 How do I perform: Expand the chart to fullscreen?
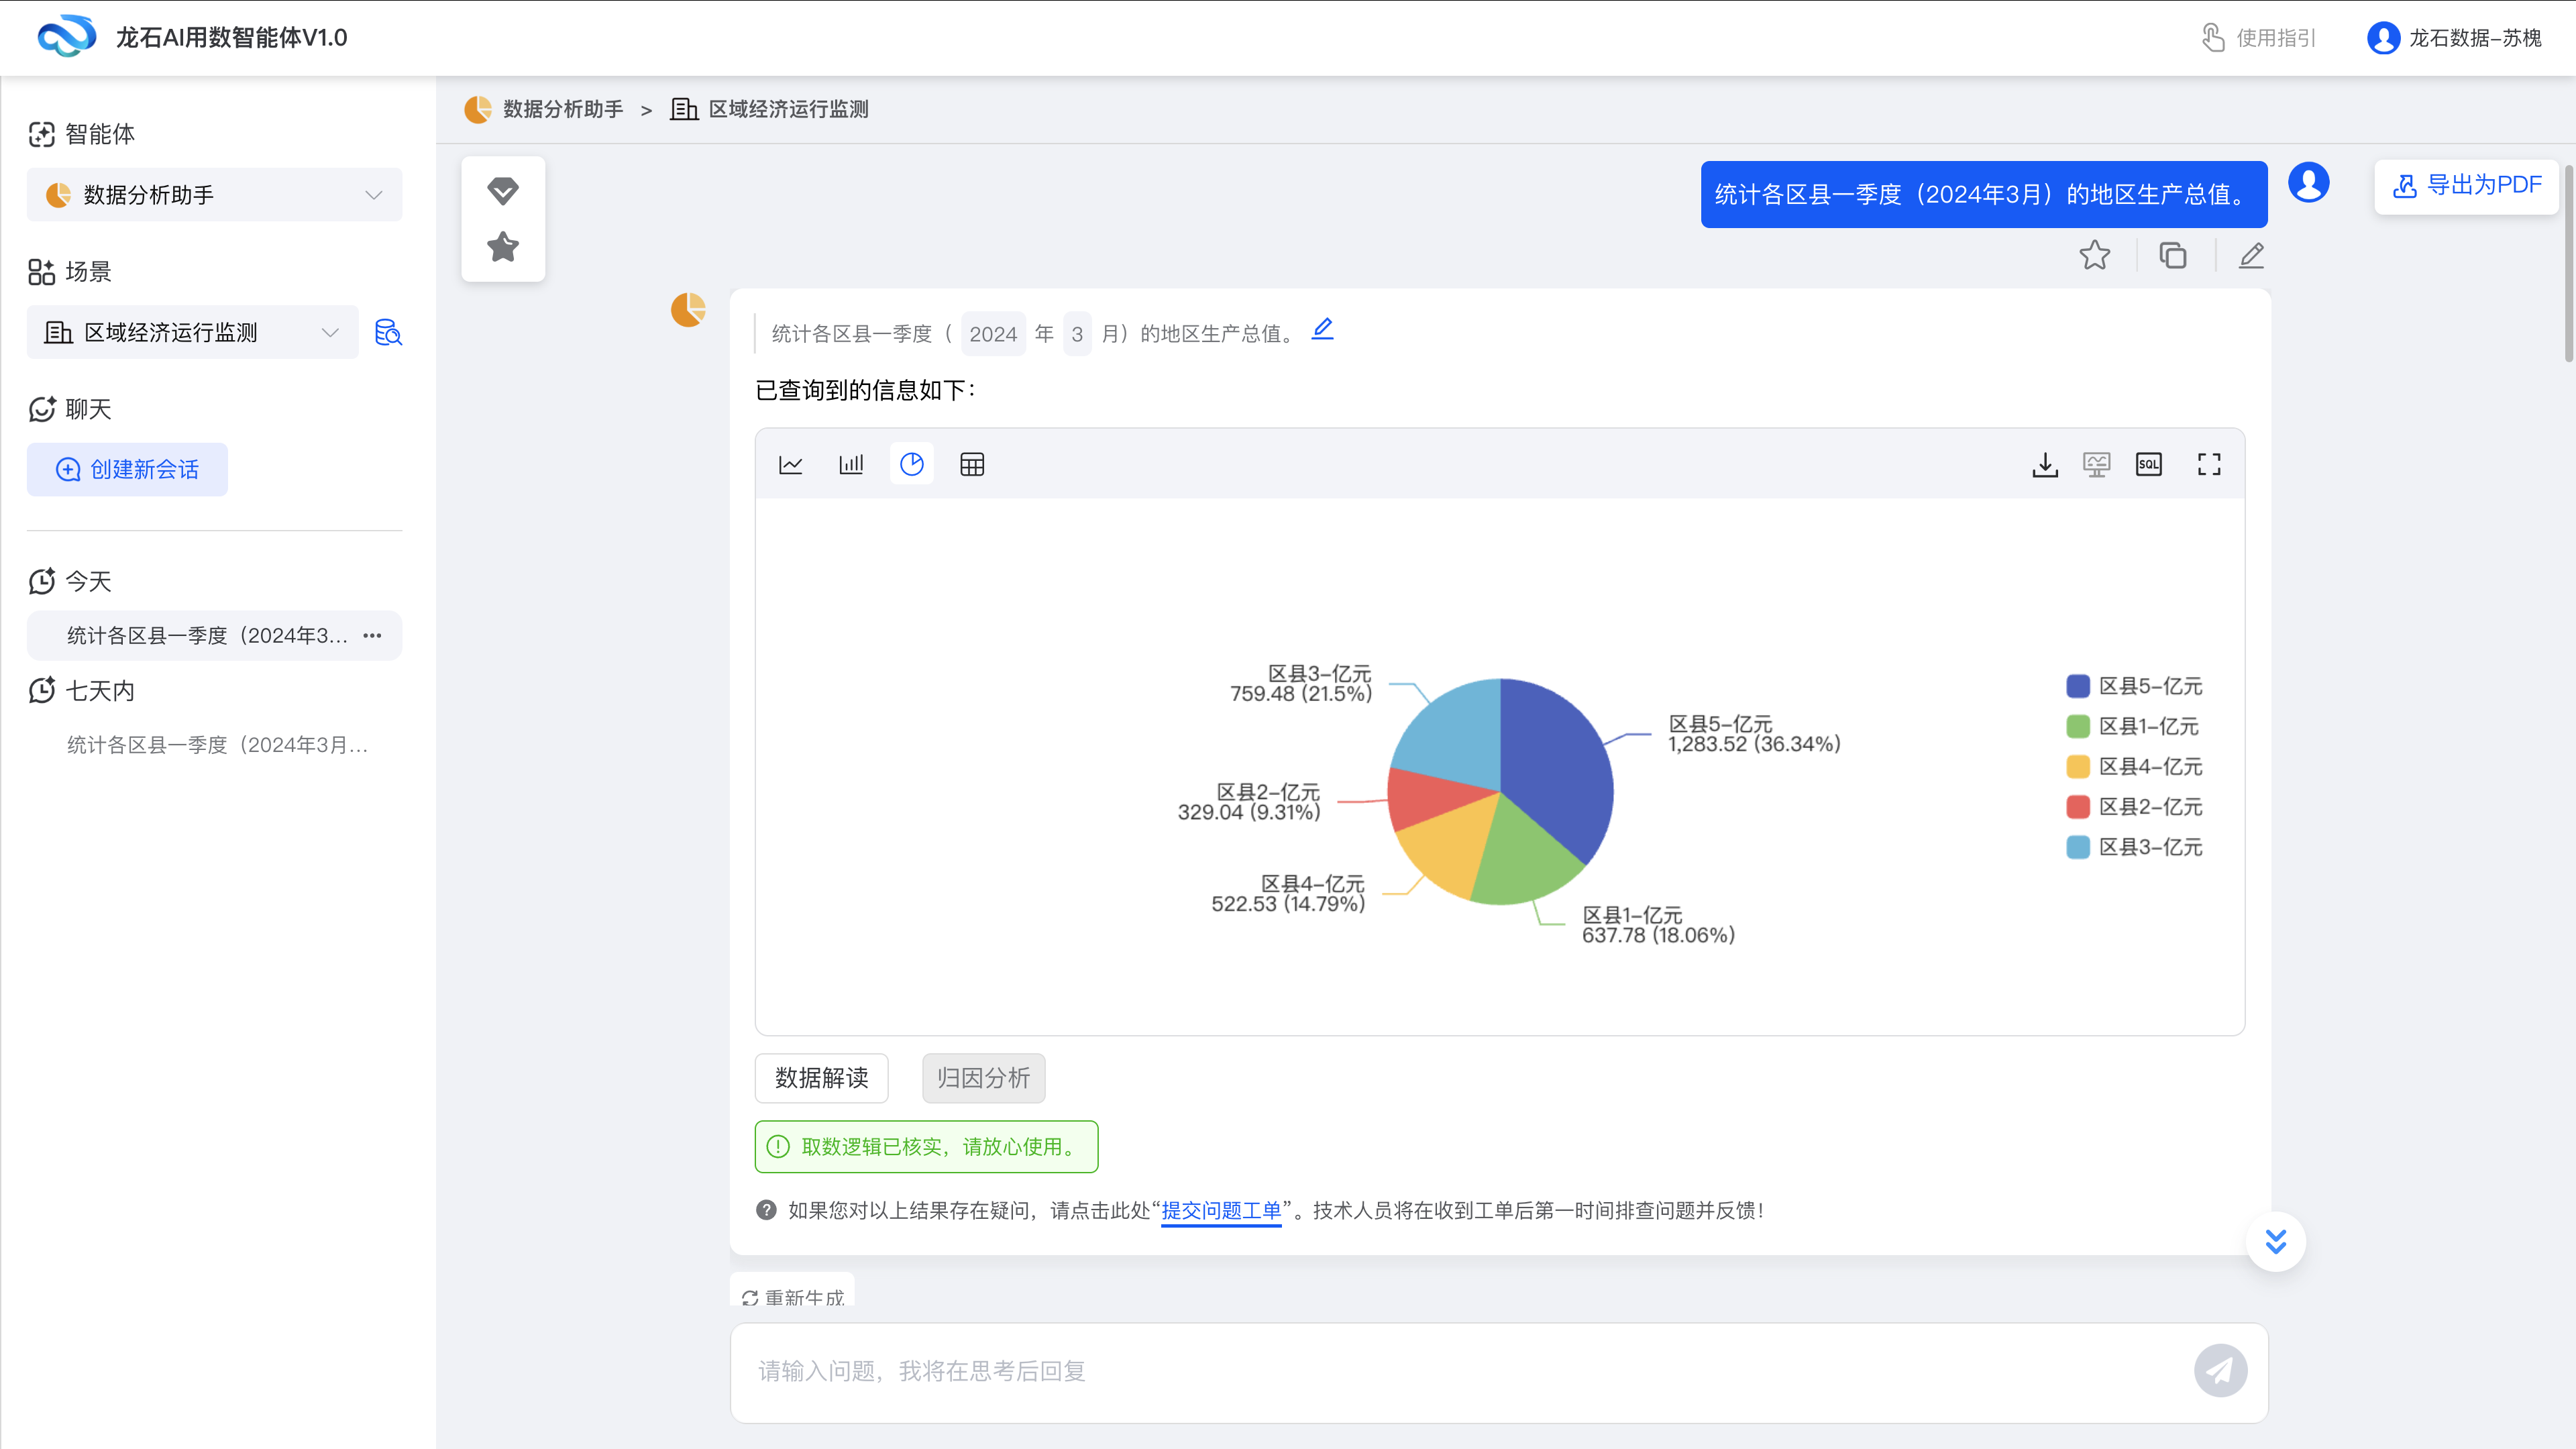coord(2209,464)
